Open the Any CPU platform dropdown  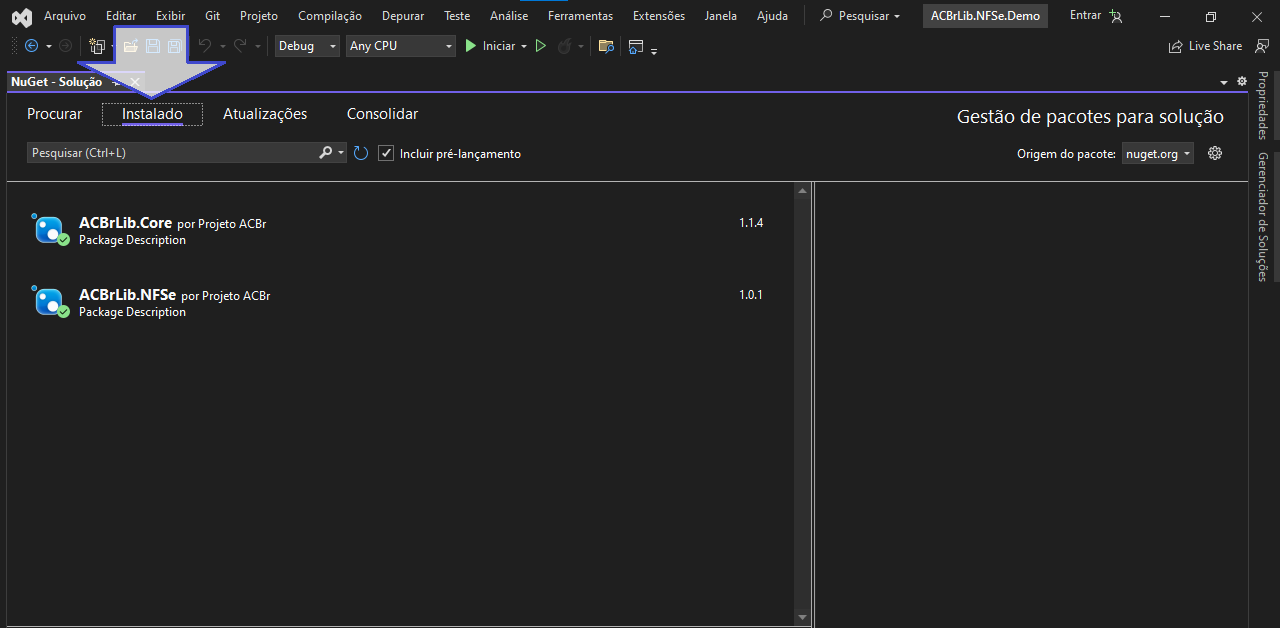coord(401,46)
